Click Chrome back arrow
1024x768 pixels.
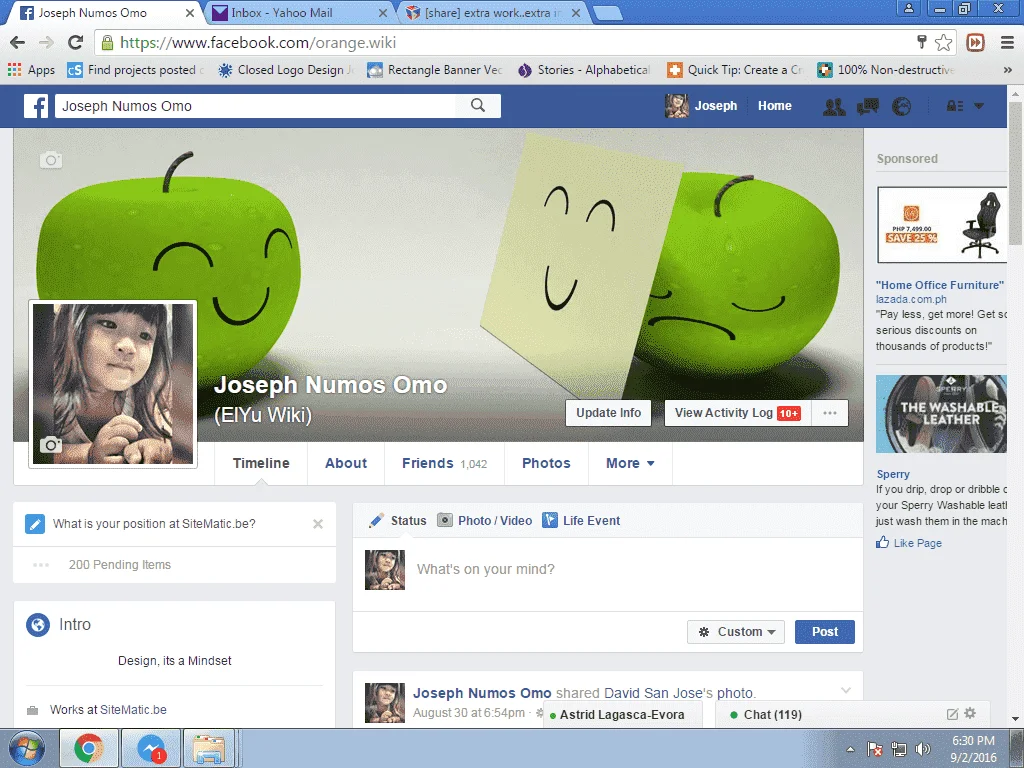coord(18,43)
